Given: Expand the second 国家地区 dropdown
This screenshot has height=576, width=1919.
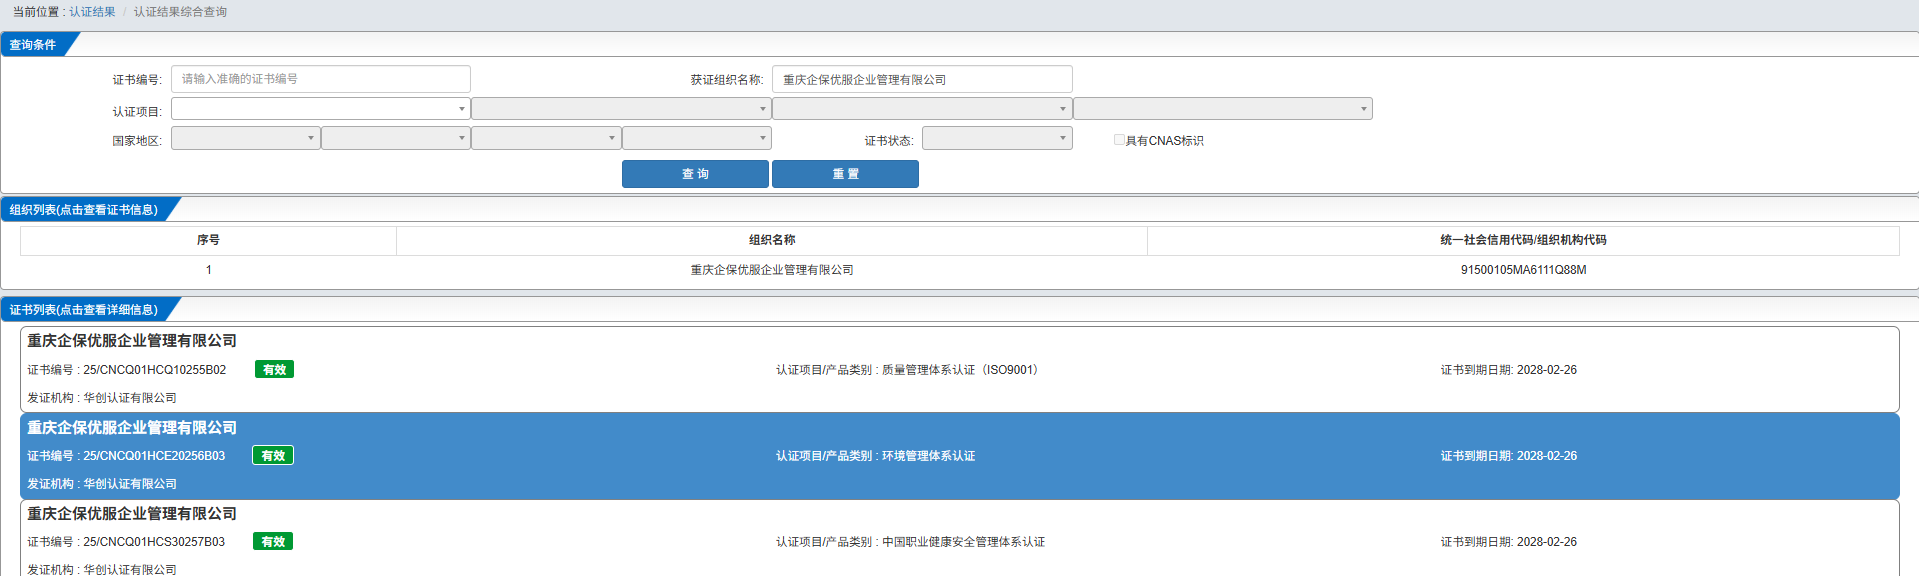Looking at the screenshot, I should 396,138.
